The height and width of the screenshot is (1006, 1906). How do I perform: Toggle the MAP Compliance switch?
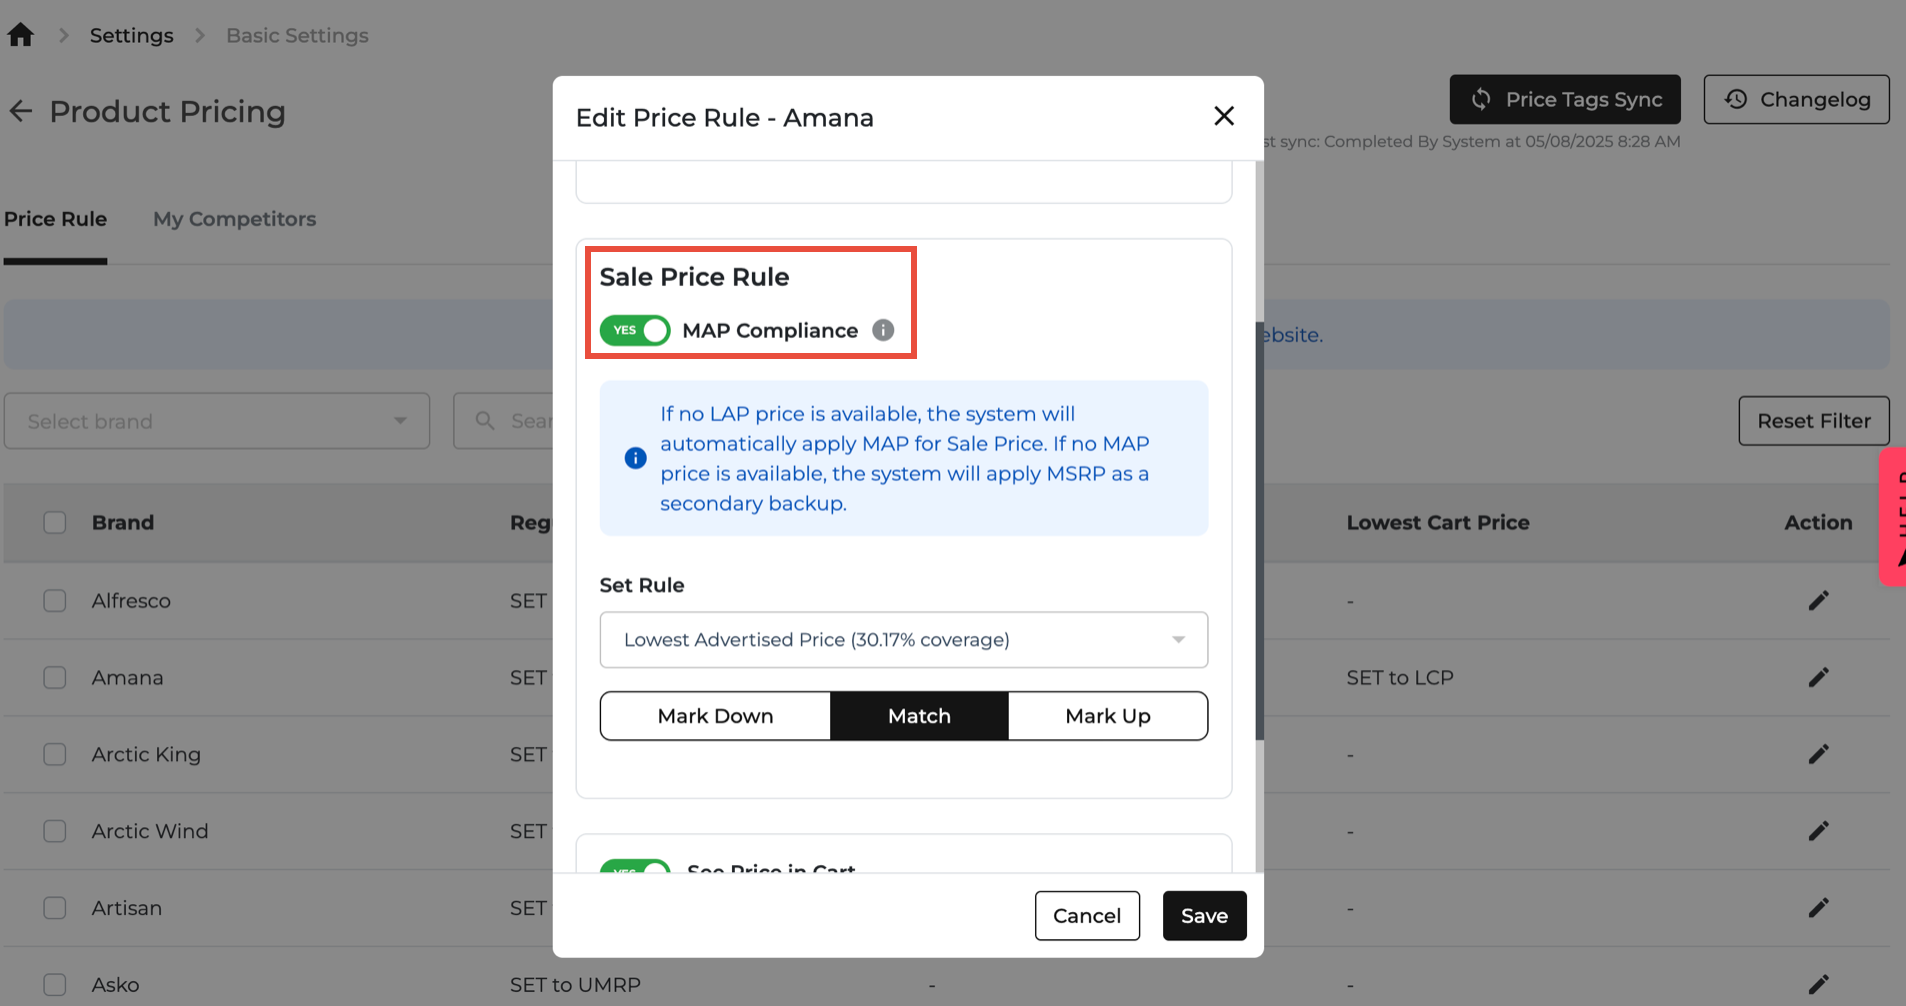coord(635,330)
